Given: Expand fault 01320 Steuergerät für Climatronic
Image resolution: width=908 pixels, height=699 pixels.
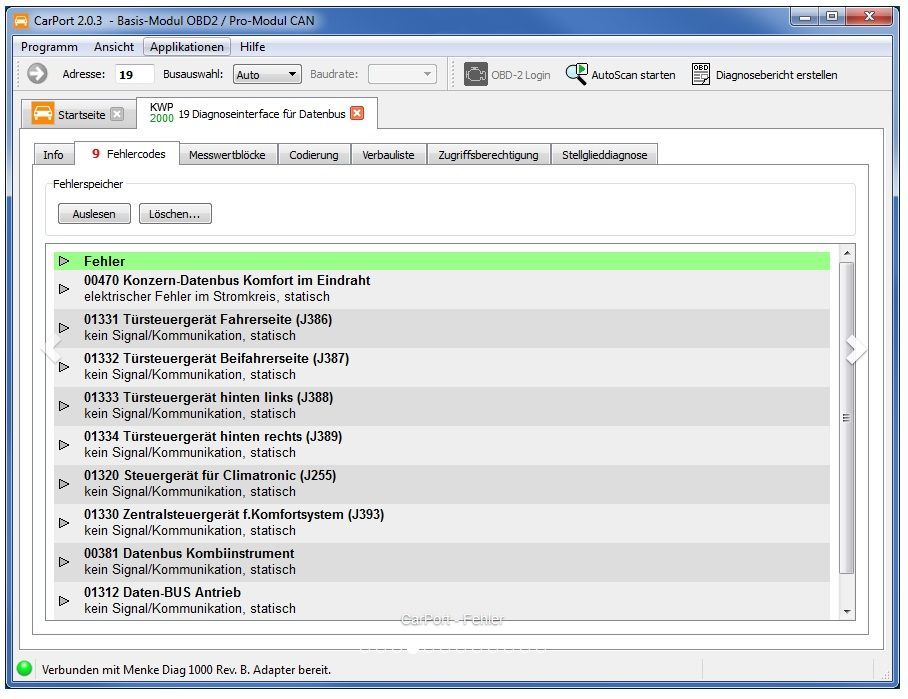Looking at the screenshot, I should coord(65,484).
